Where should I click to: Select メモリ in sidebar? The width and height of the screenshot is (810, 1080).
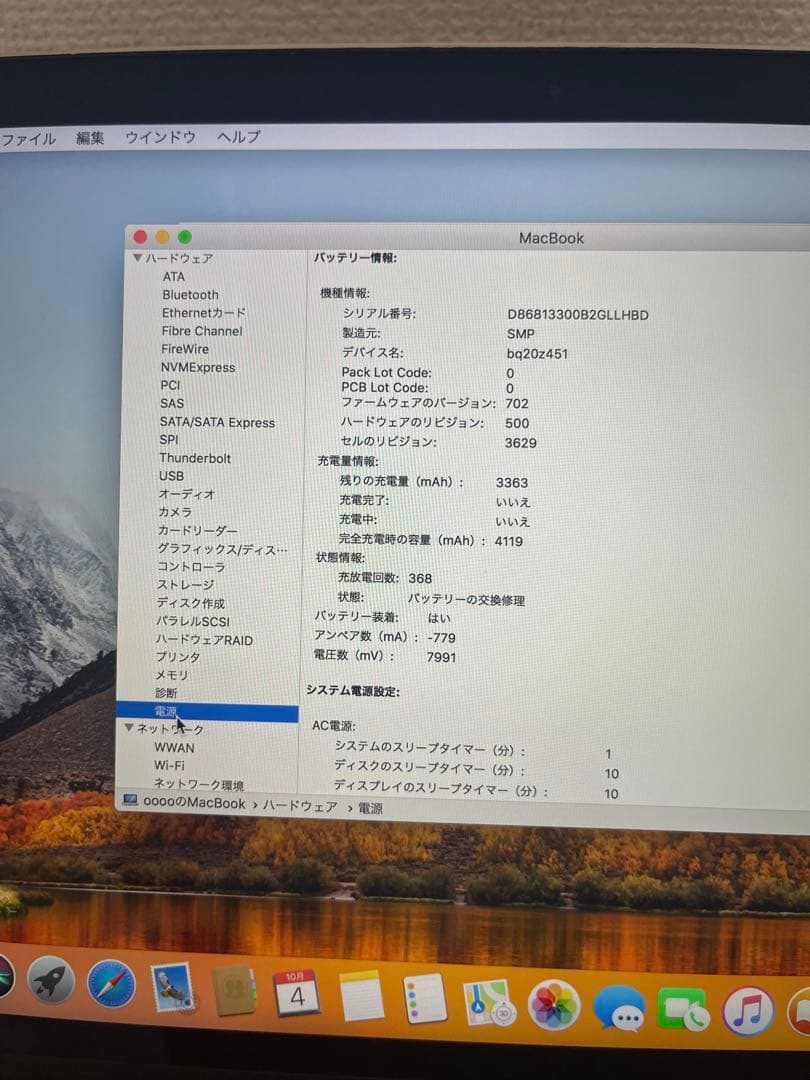(x=171, y=675)
